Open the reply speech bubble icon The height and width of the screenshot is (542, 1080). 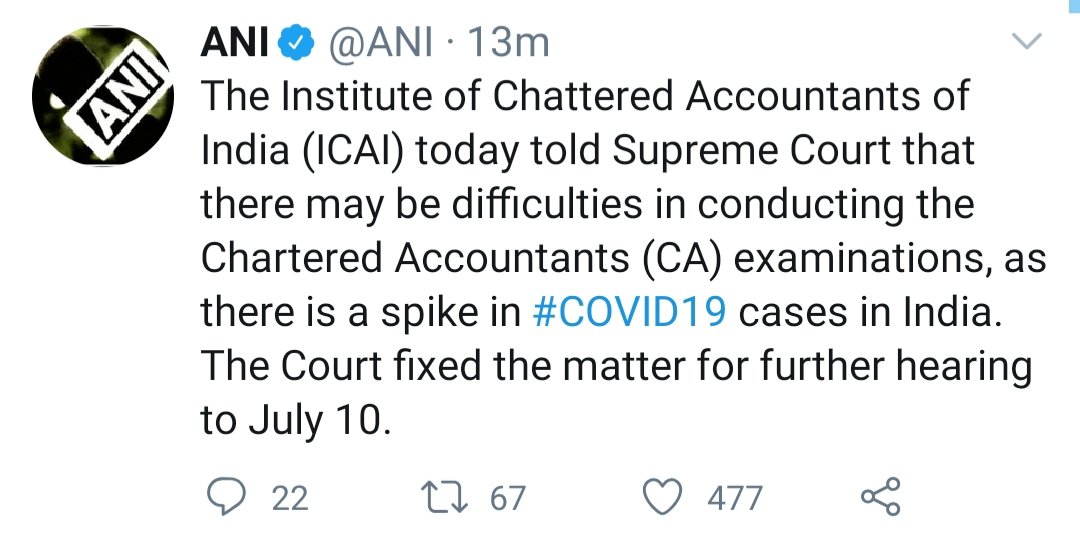click(x=226, y=497)
